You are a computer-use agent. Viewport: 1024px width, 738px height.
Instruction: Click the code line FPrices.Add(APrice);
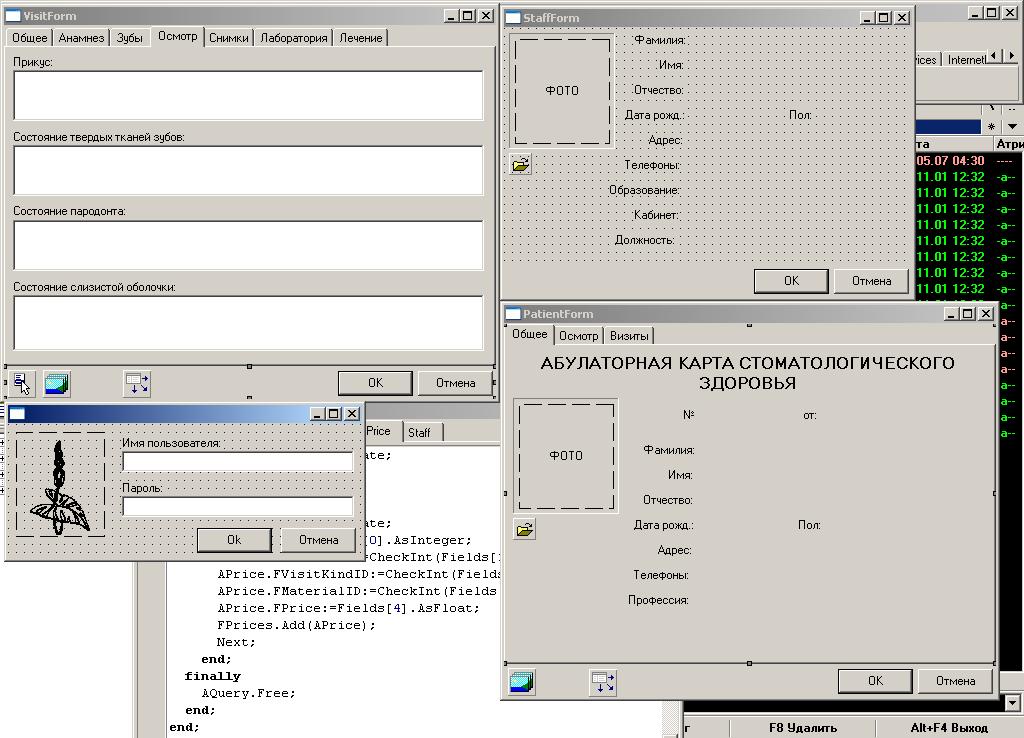pos(296,625)
